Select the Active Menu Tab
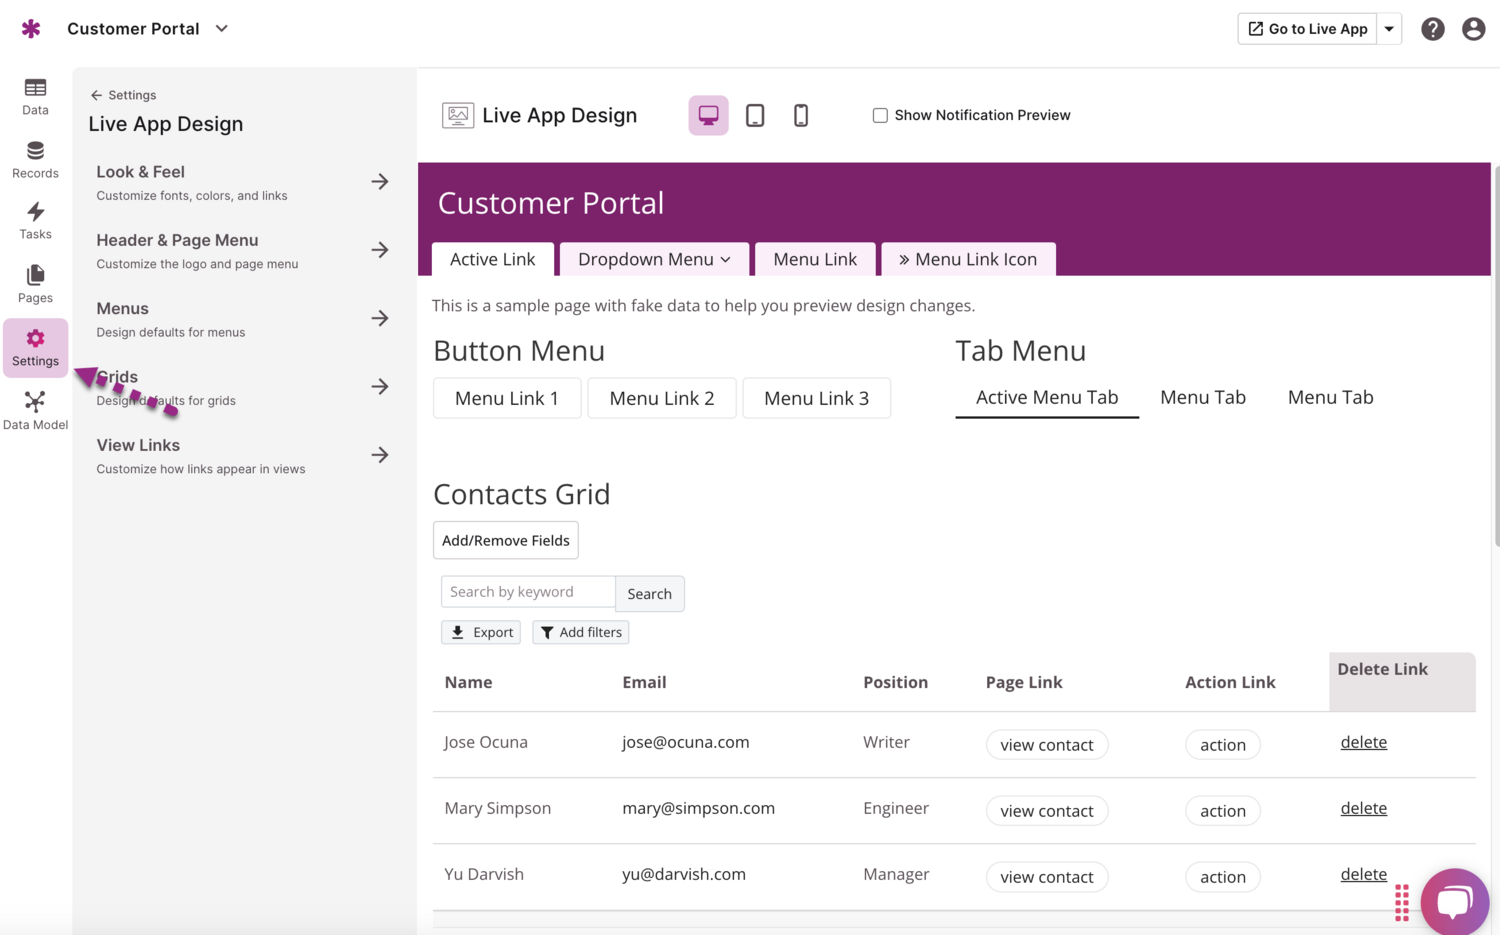The image size is (1500, 935). (1046, 397)
